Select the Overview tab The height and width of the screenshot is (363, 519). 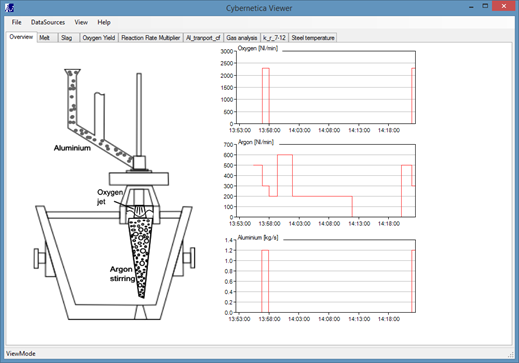pos(21,37)
